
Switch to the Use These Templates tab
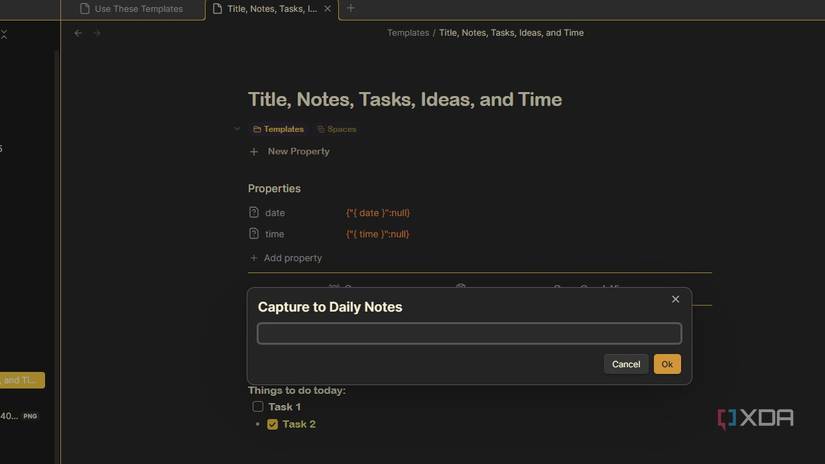tap(132, 9)
